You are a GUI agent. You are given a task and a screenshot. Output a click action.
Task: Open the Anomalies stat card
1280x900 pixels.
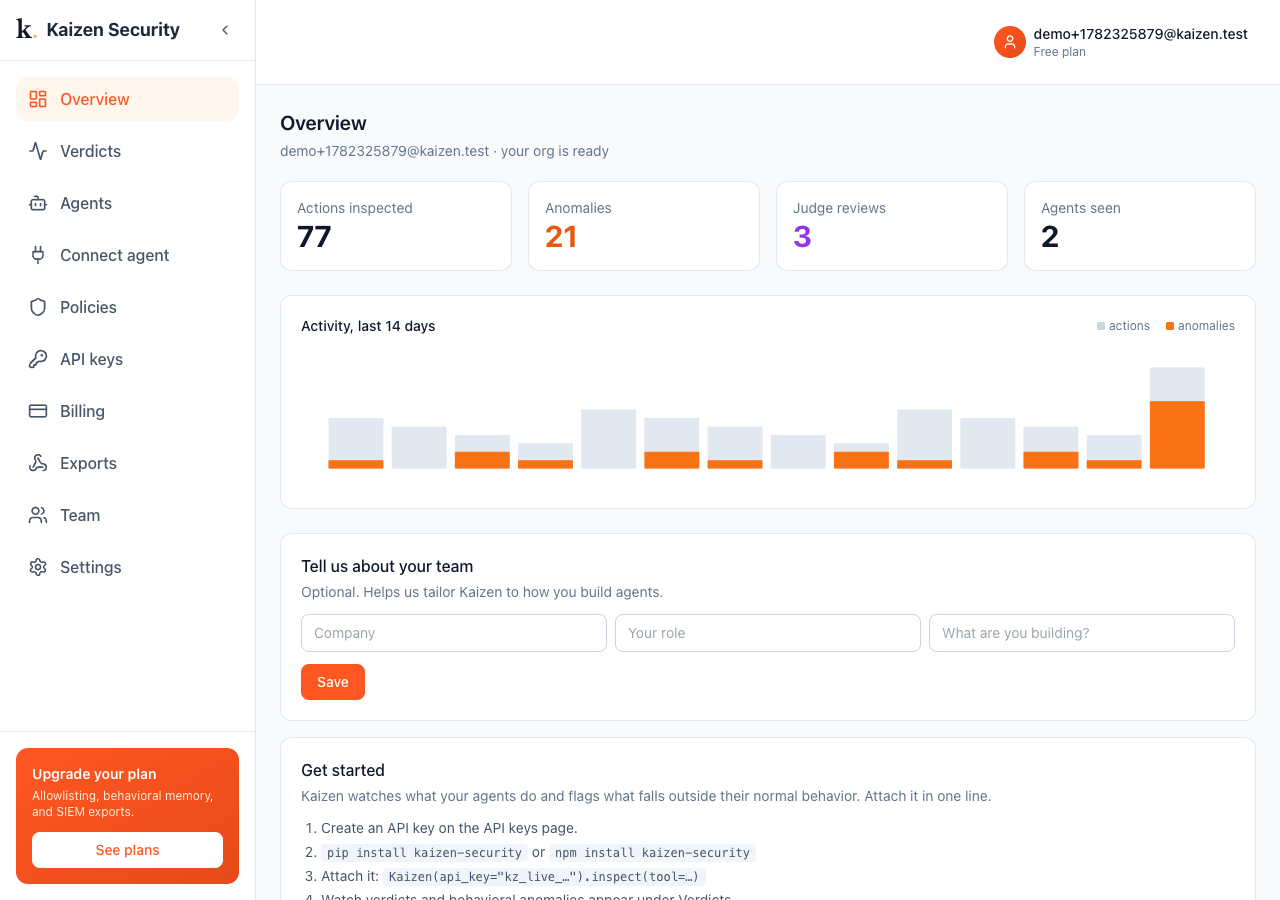(644, 226)
